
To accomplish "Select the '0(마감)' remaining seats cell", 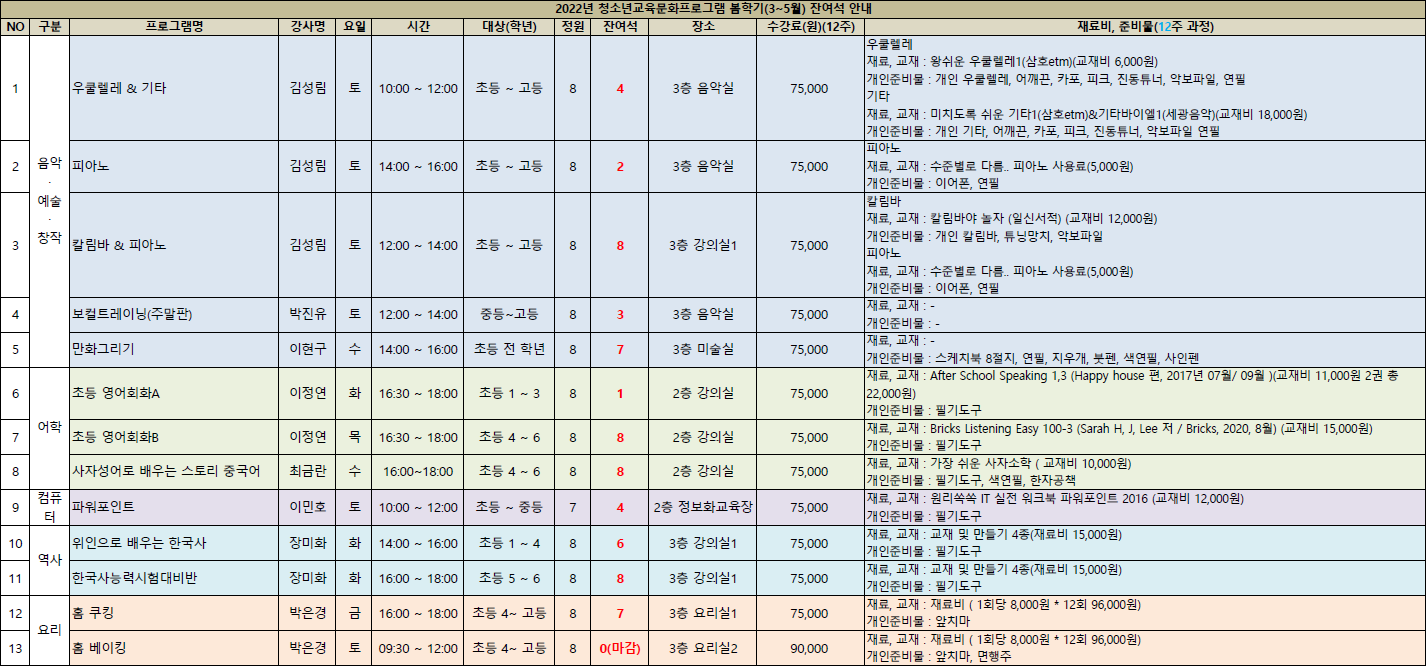I will (x=620, y=648).
